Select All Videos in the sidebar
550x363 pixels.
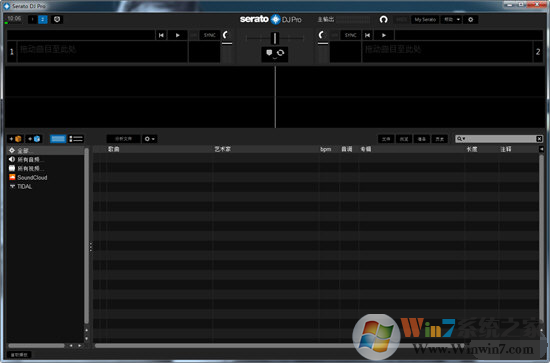[x=45, y=168]
